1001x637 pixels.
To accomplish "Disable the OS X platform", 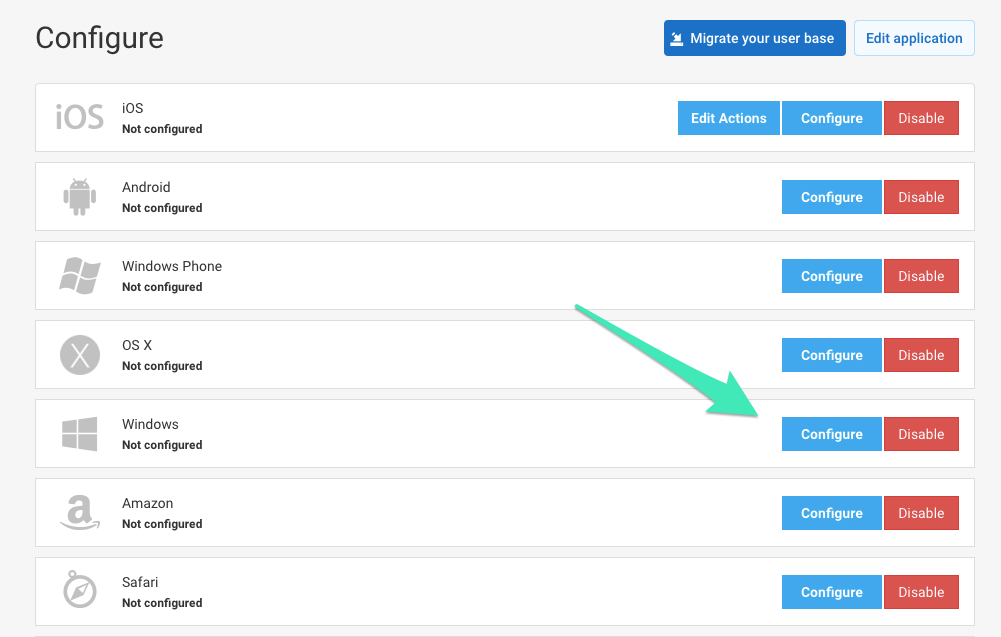I will click(x=921, y=355).
